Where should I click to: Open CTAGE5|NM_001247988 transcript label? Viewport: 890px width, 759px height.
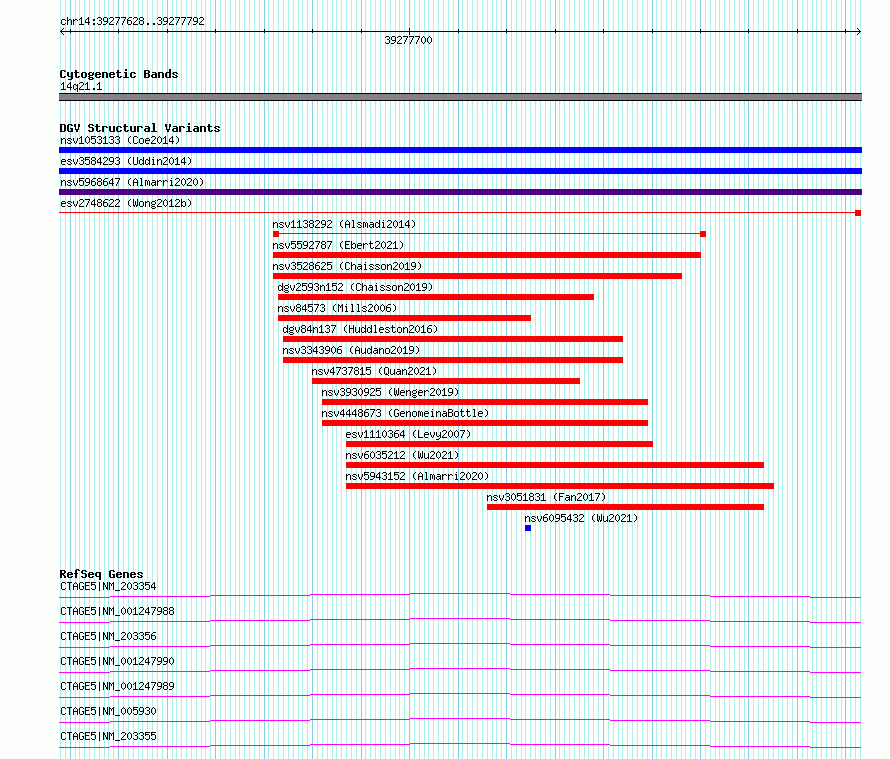click(117, 611)
